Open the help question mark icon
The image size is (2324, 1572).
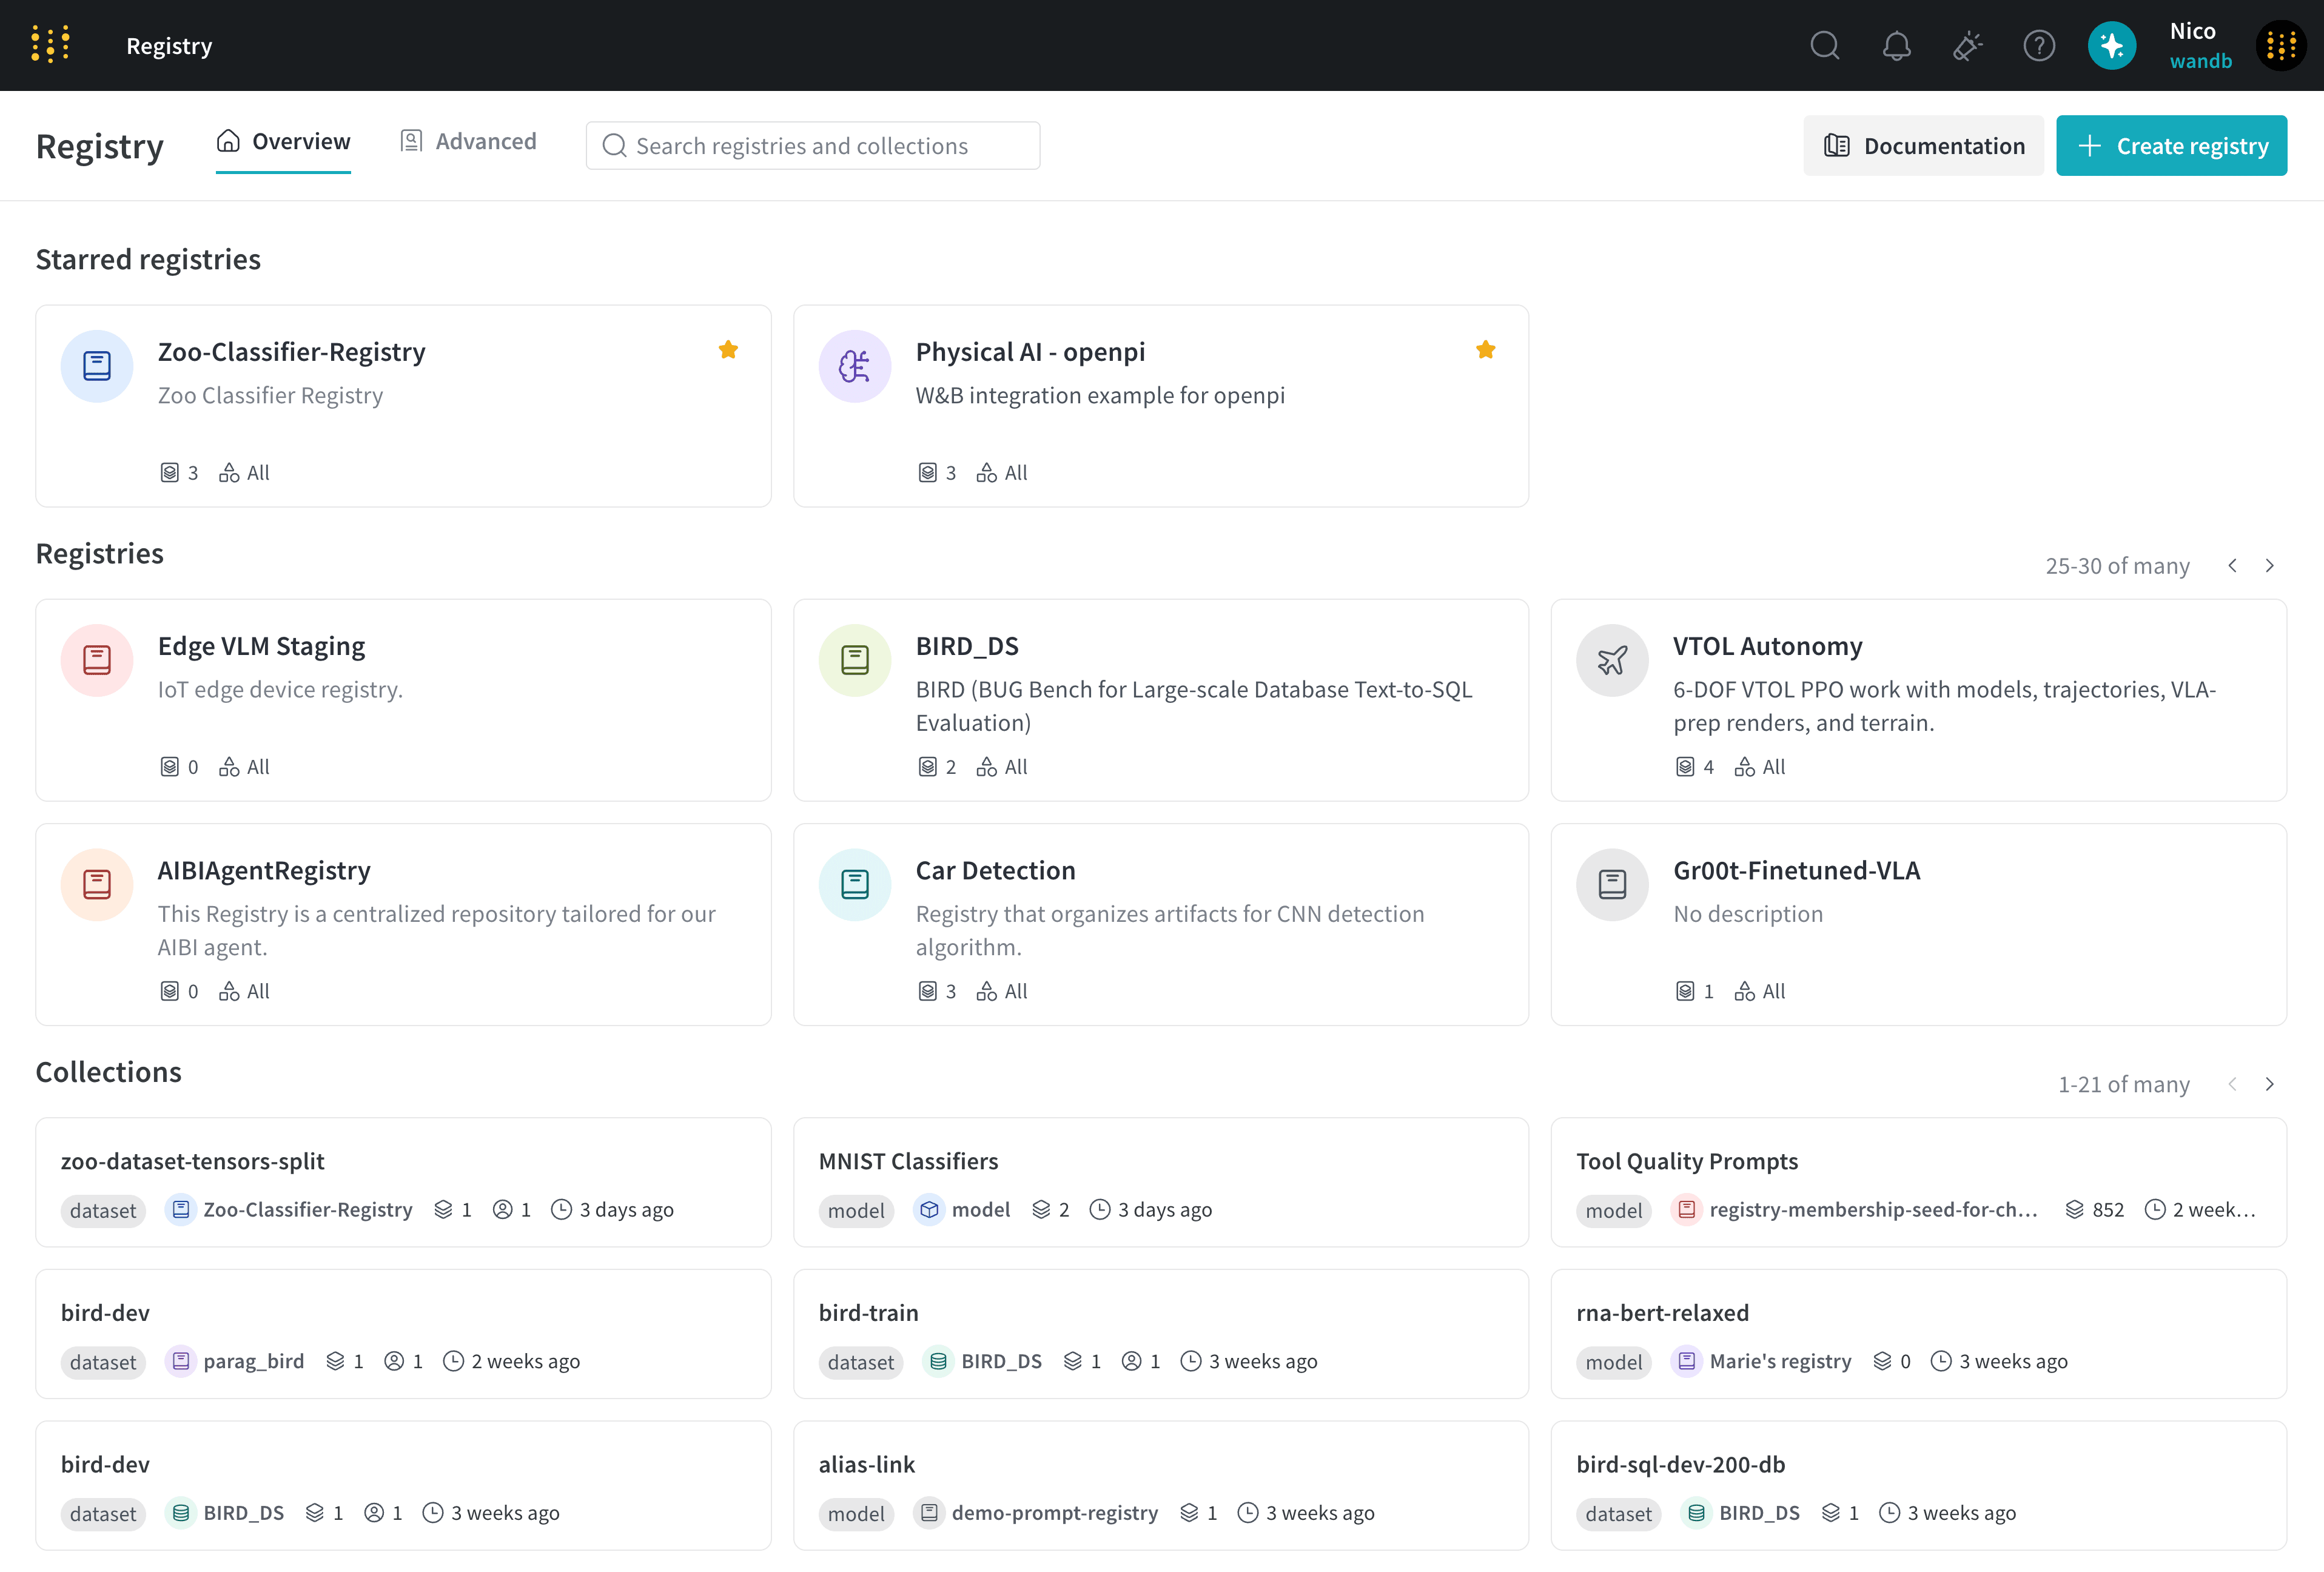click(x=2039, y=45)
